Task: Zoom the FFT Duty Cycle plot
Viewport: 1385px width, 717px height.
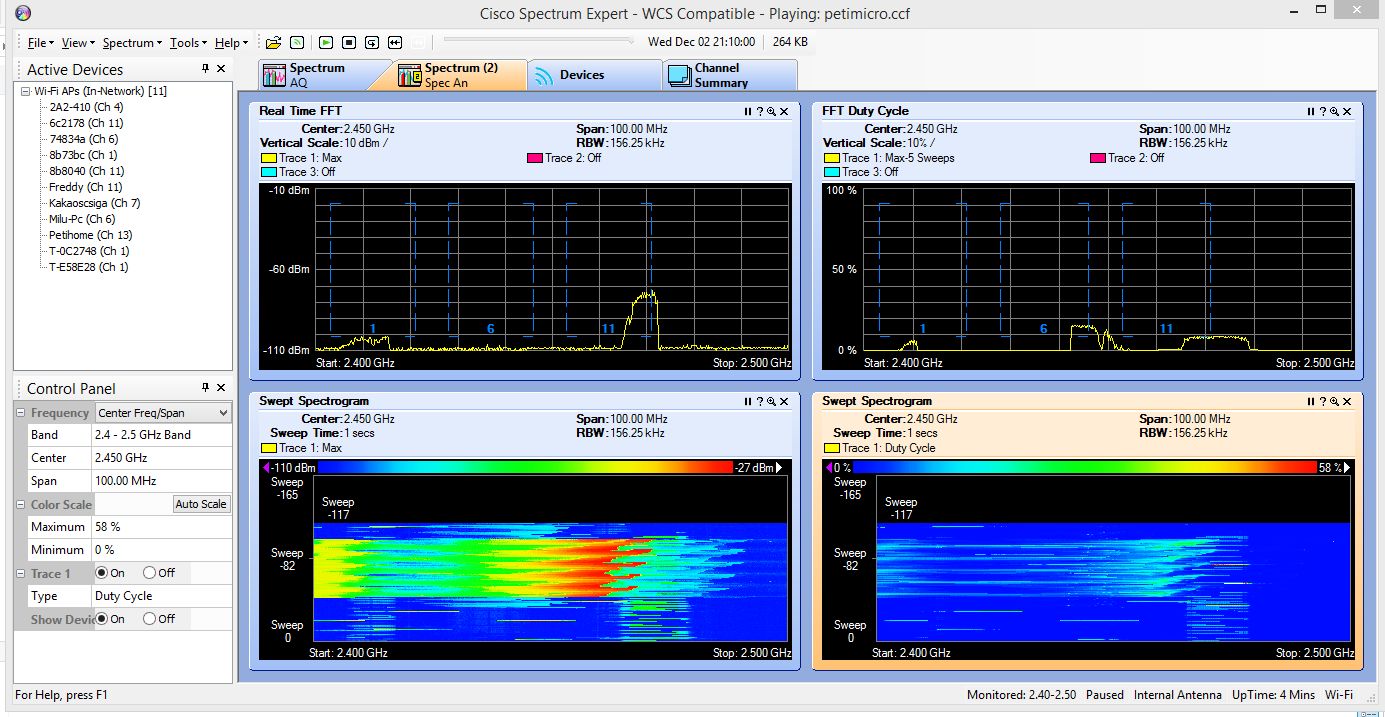Action: 1334,111
